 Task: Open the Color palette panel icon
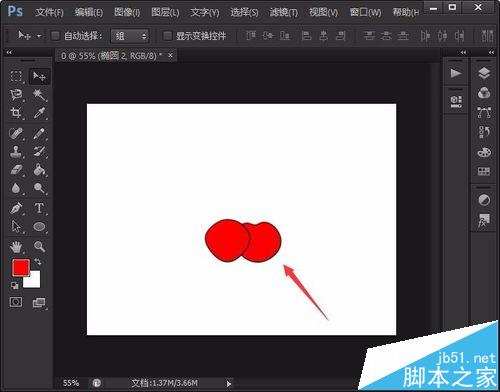[484, 152]
